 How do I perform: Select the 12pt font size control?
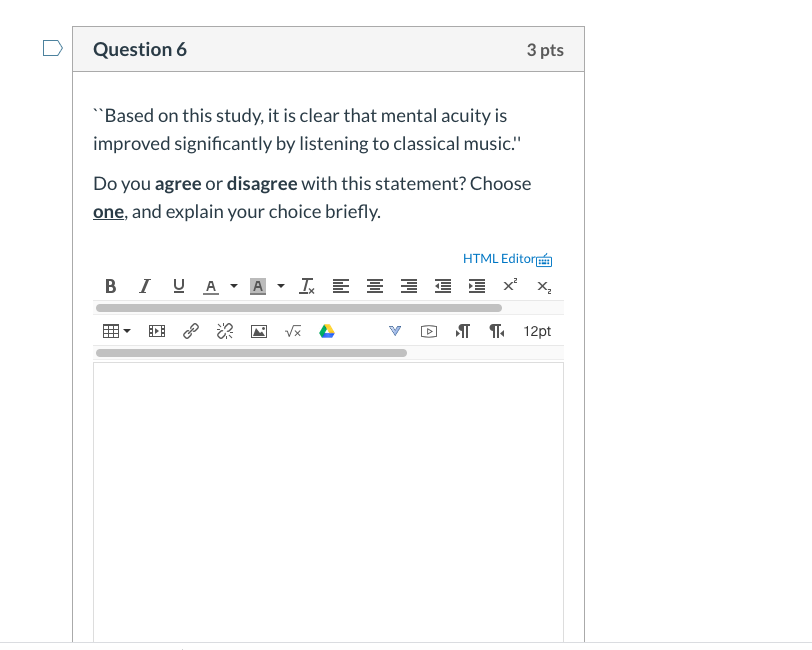point(537,331)
